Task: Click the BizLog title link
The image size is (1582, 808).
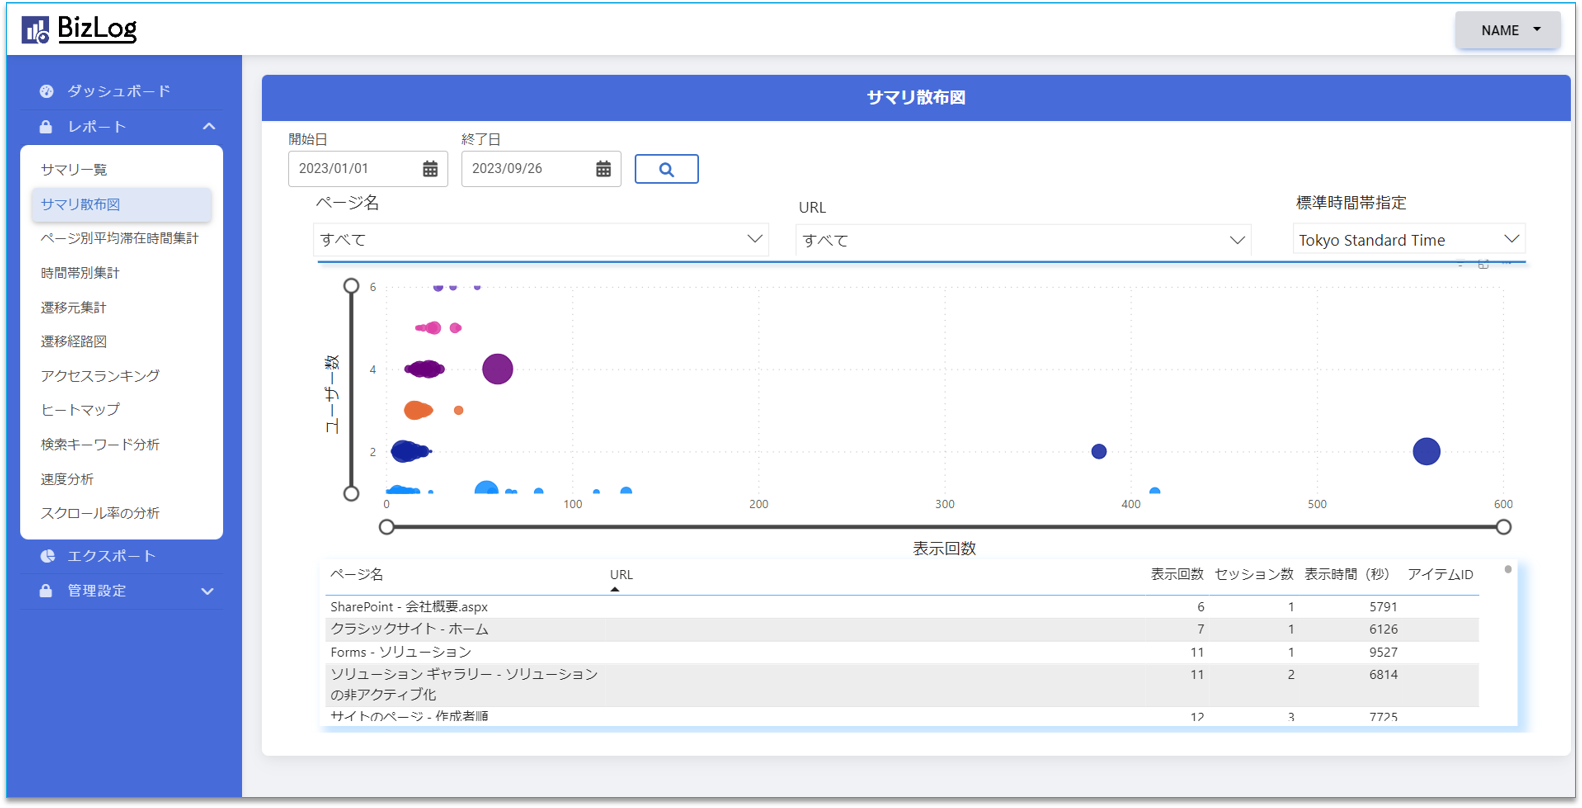Action: tap(97, 29)
